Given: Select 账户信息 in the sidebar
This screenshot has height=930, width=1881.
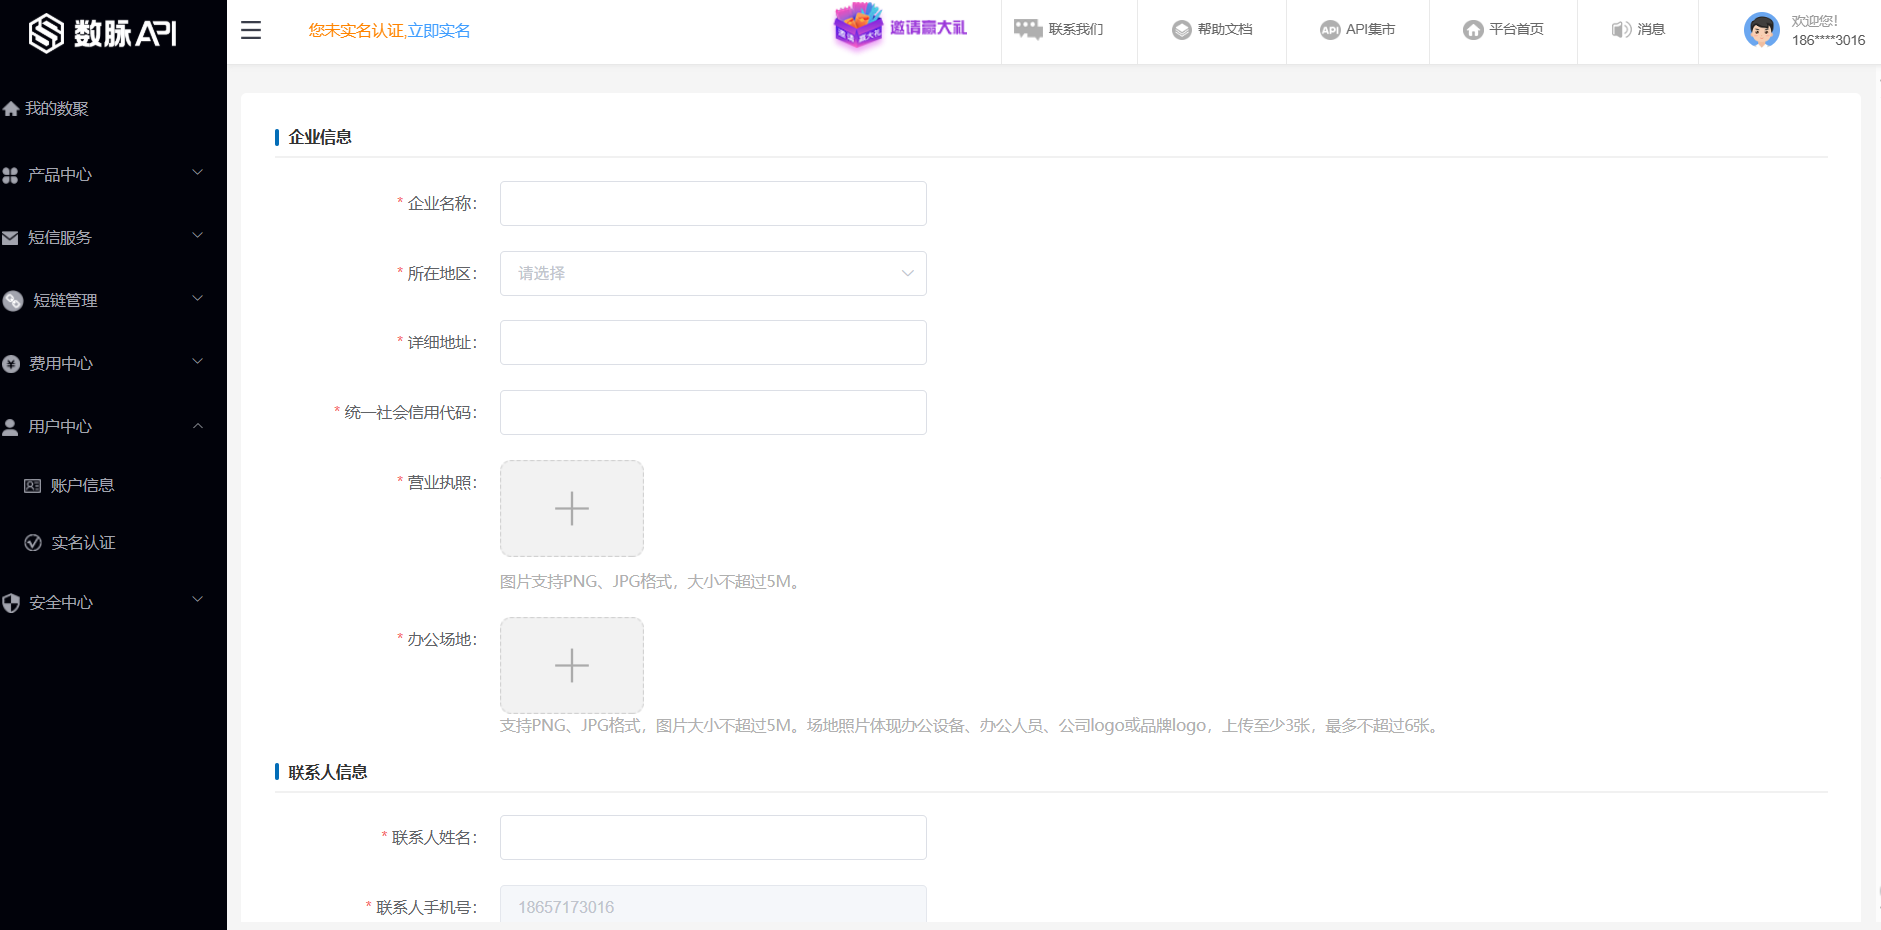Looking at the screenshot, I should point(82,485).
